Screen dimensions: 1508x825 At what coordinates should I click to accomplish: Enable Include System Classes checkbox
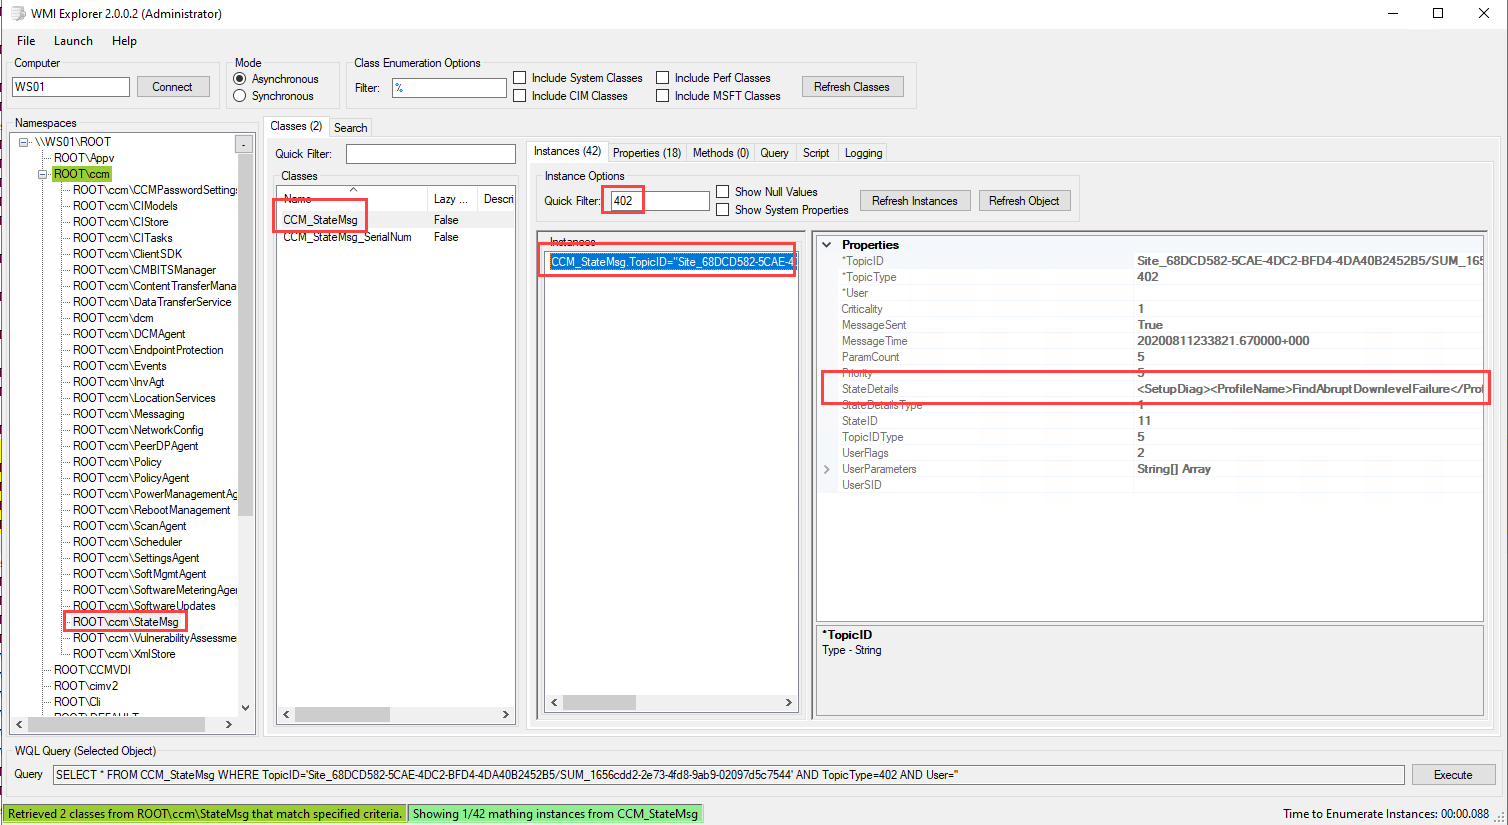[520, 78]
